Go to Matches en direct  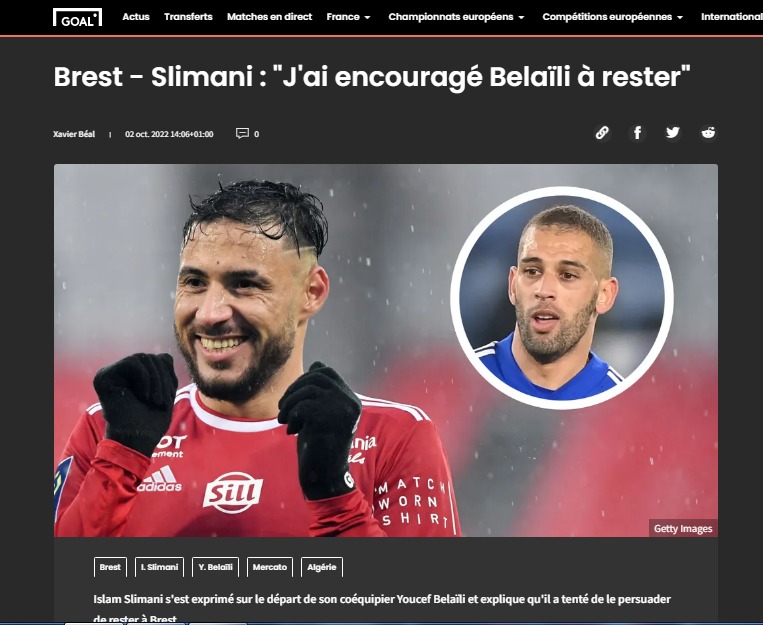[270, 17]
